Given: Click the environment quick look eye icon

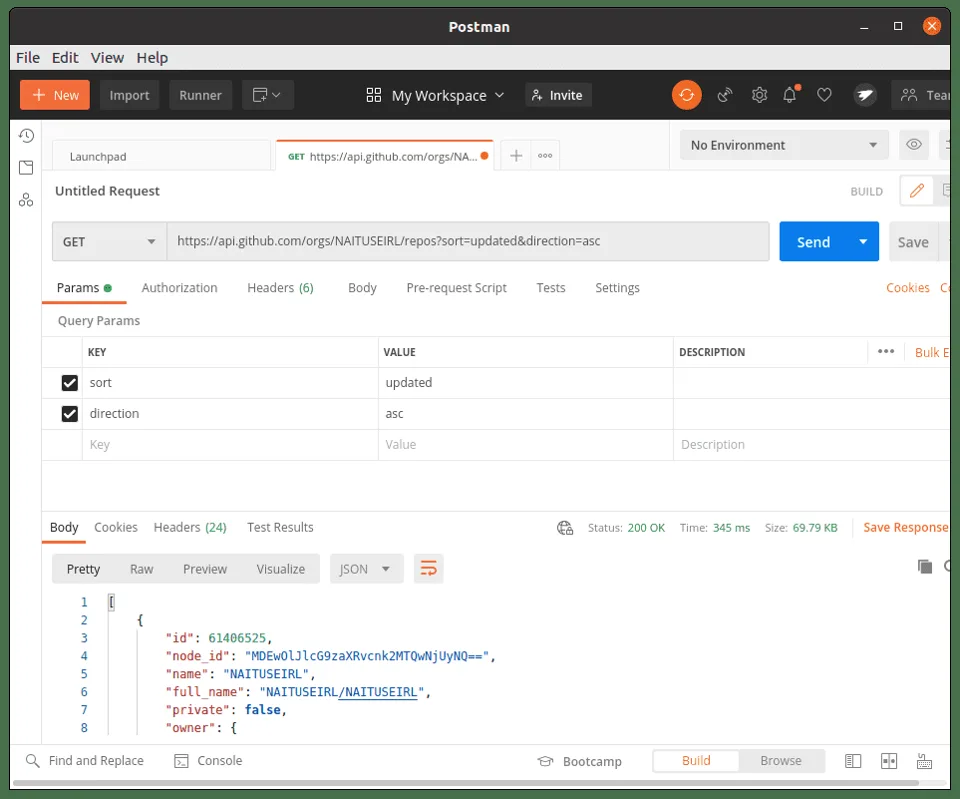Looking at the screenshot, I should click(x=913, y=144).
